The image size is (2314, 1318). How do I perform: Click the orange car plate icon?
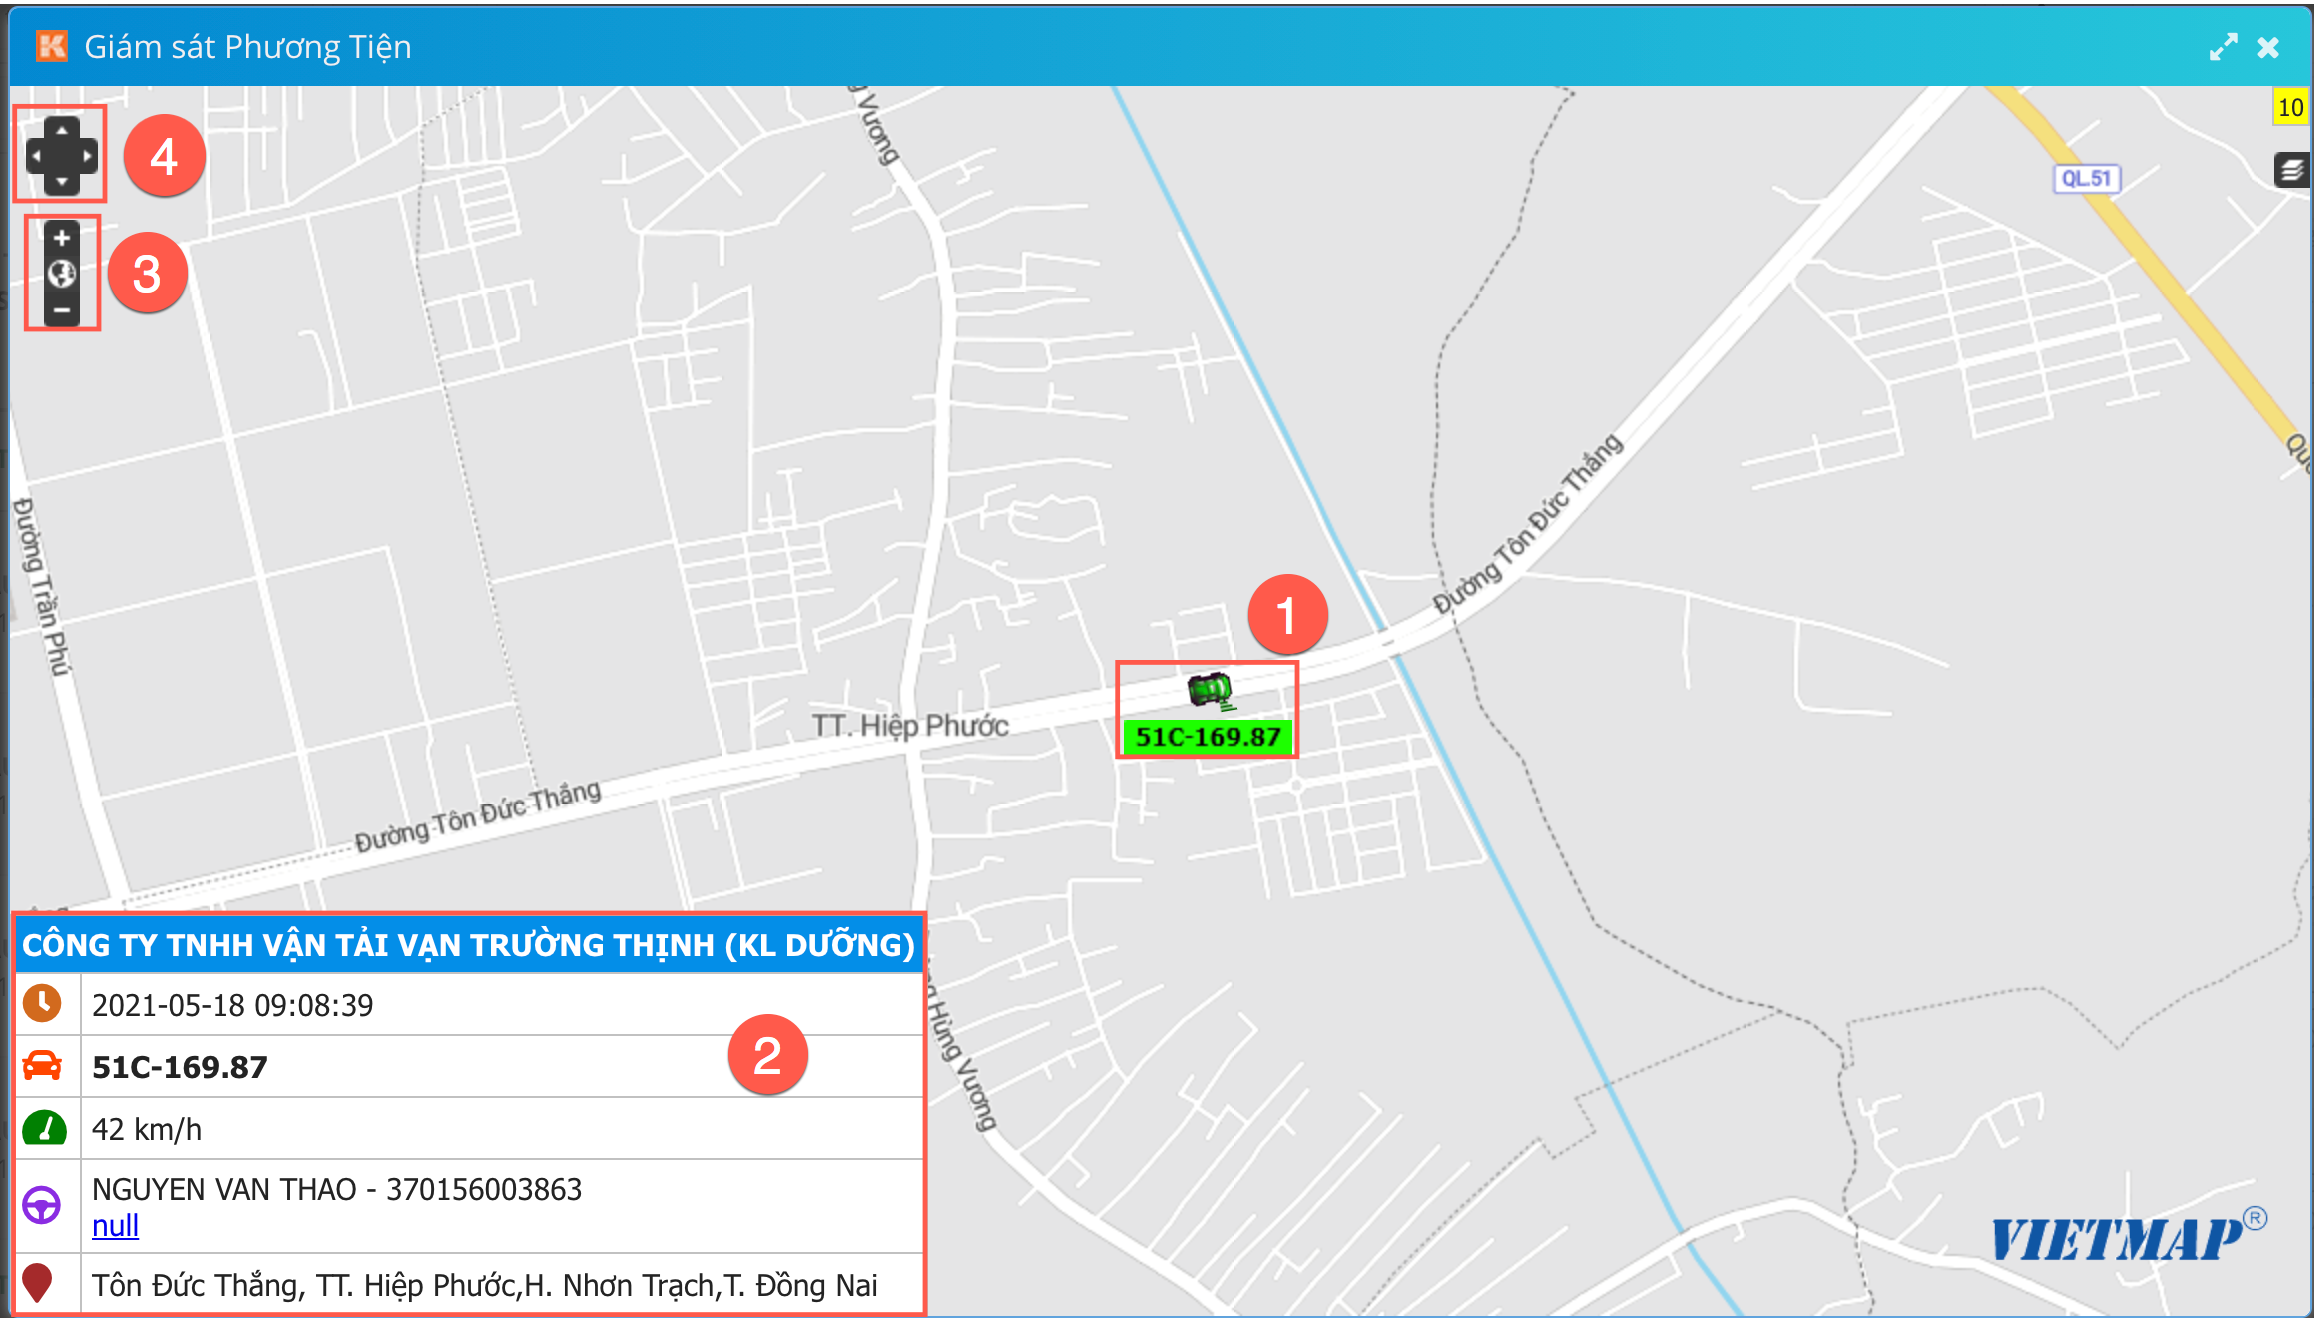tap(43, 1067)
